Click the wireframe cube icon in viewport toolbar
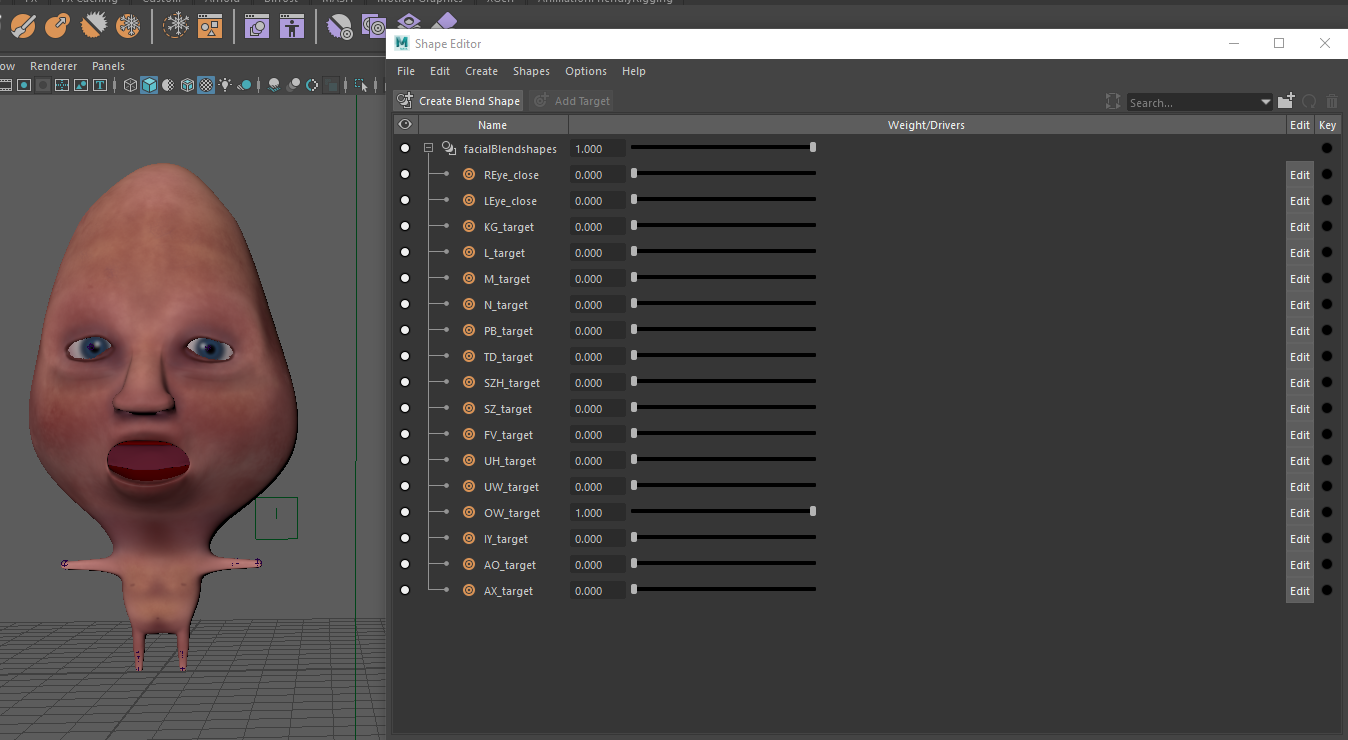The width and height of the screenshot is (1348, 740). pyautogui.click(x=130, y=85)
